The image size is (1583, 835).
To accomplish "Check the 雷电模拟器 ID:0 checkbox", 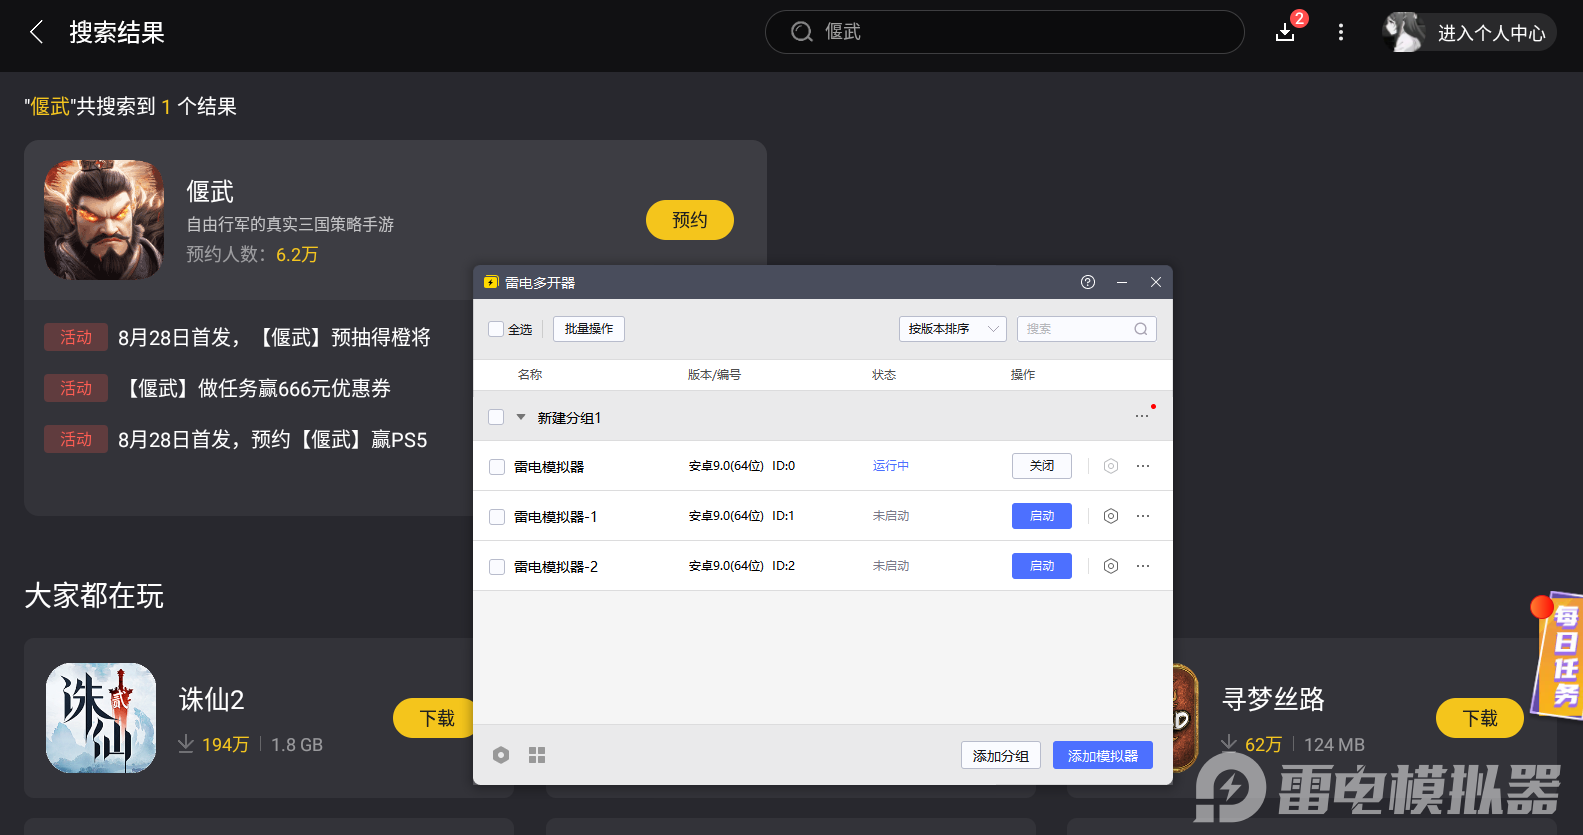I will pyautogui.click(x=497, y=467).
